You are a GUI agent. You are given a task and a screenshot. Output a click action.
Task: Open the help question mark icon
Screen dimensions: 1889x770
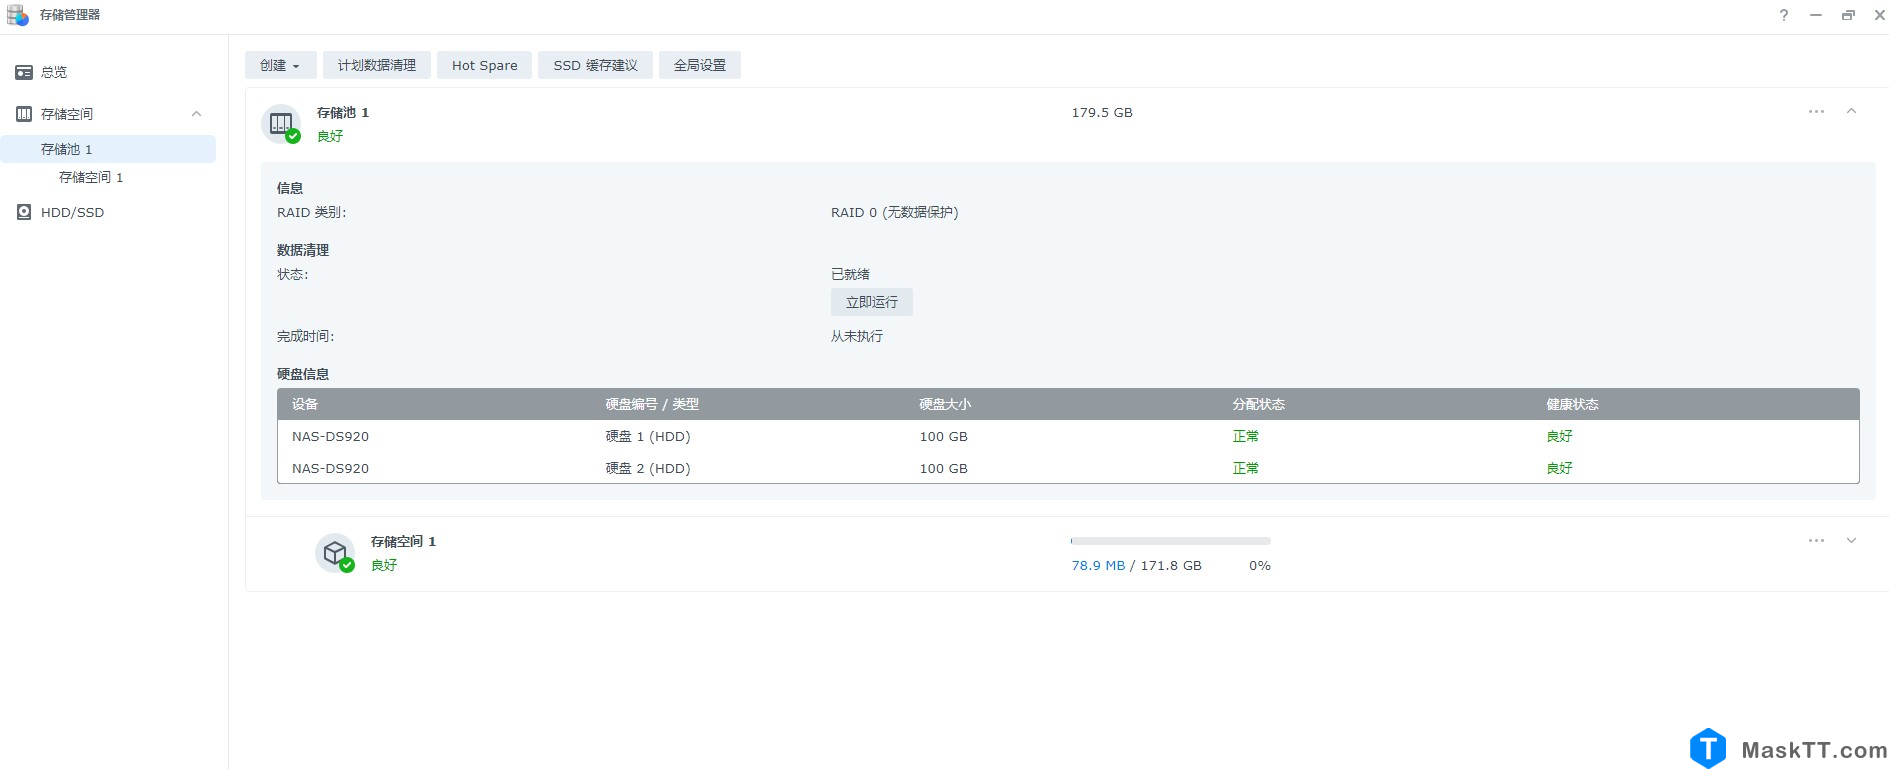point(1783,15)
